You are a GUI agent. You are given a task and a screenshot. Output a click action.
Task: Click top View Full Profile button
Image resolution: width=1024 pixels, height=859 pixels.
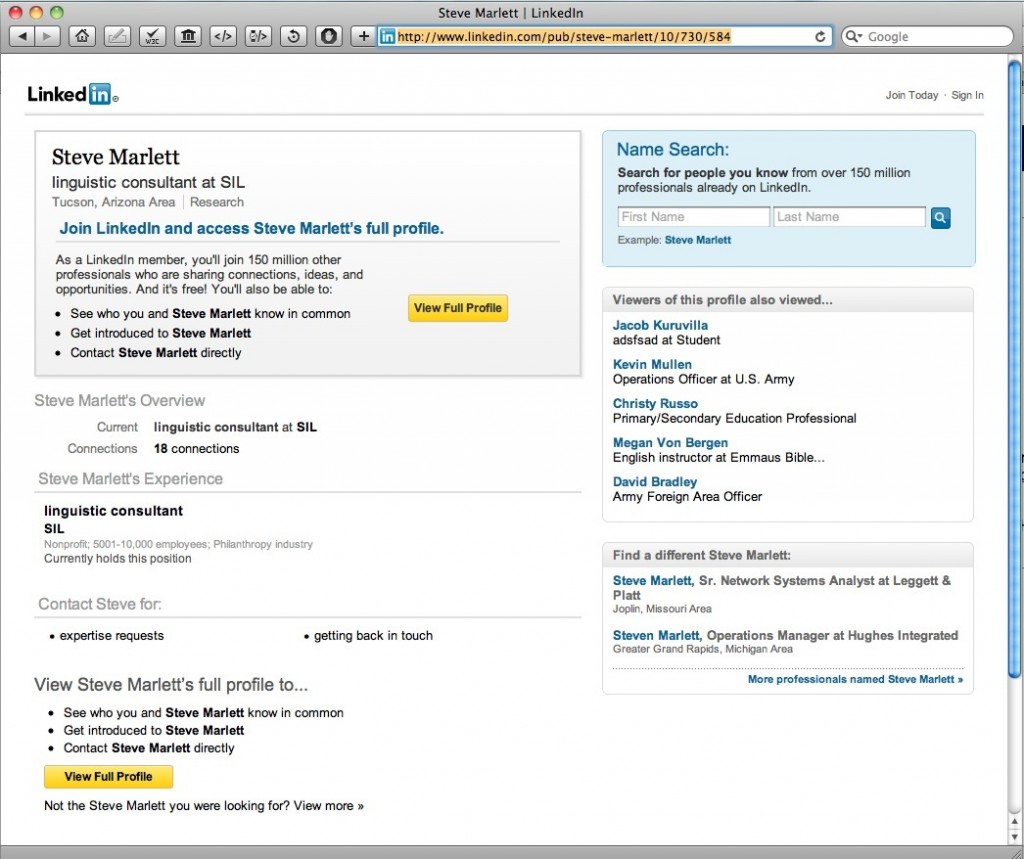tap(458, 308)
